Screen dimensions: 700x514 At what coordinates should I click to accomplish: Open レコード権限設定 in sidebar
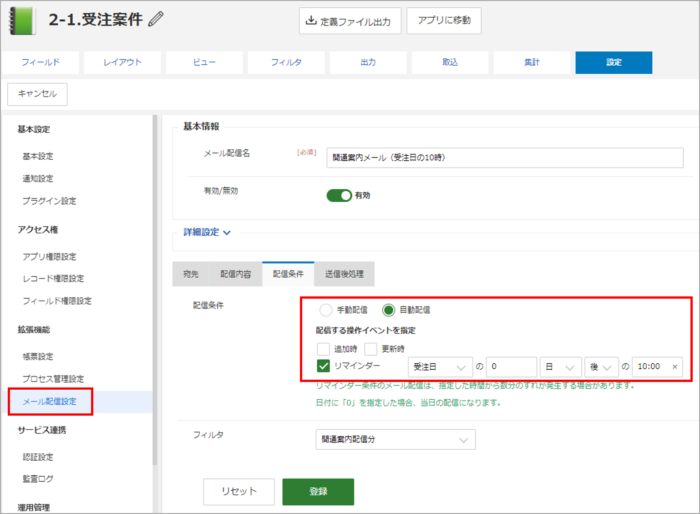pyautogui.click(x=53, y=279)
